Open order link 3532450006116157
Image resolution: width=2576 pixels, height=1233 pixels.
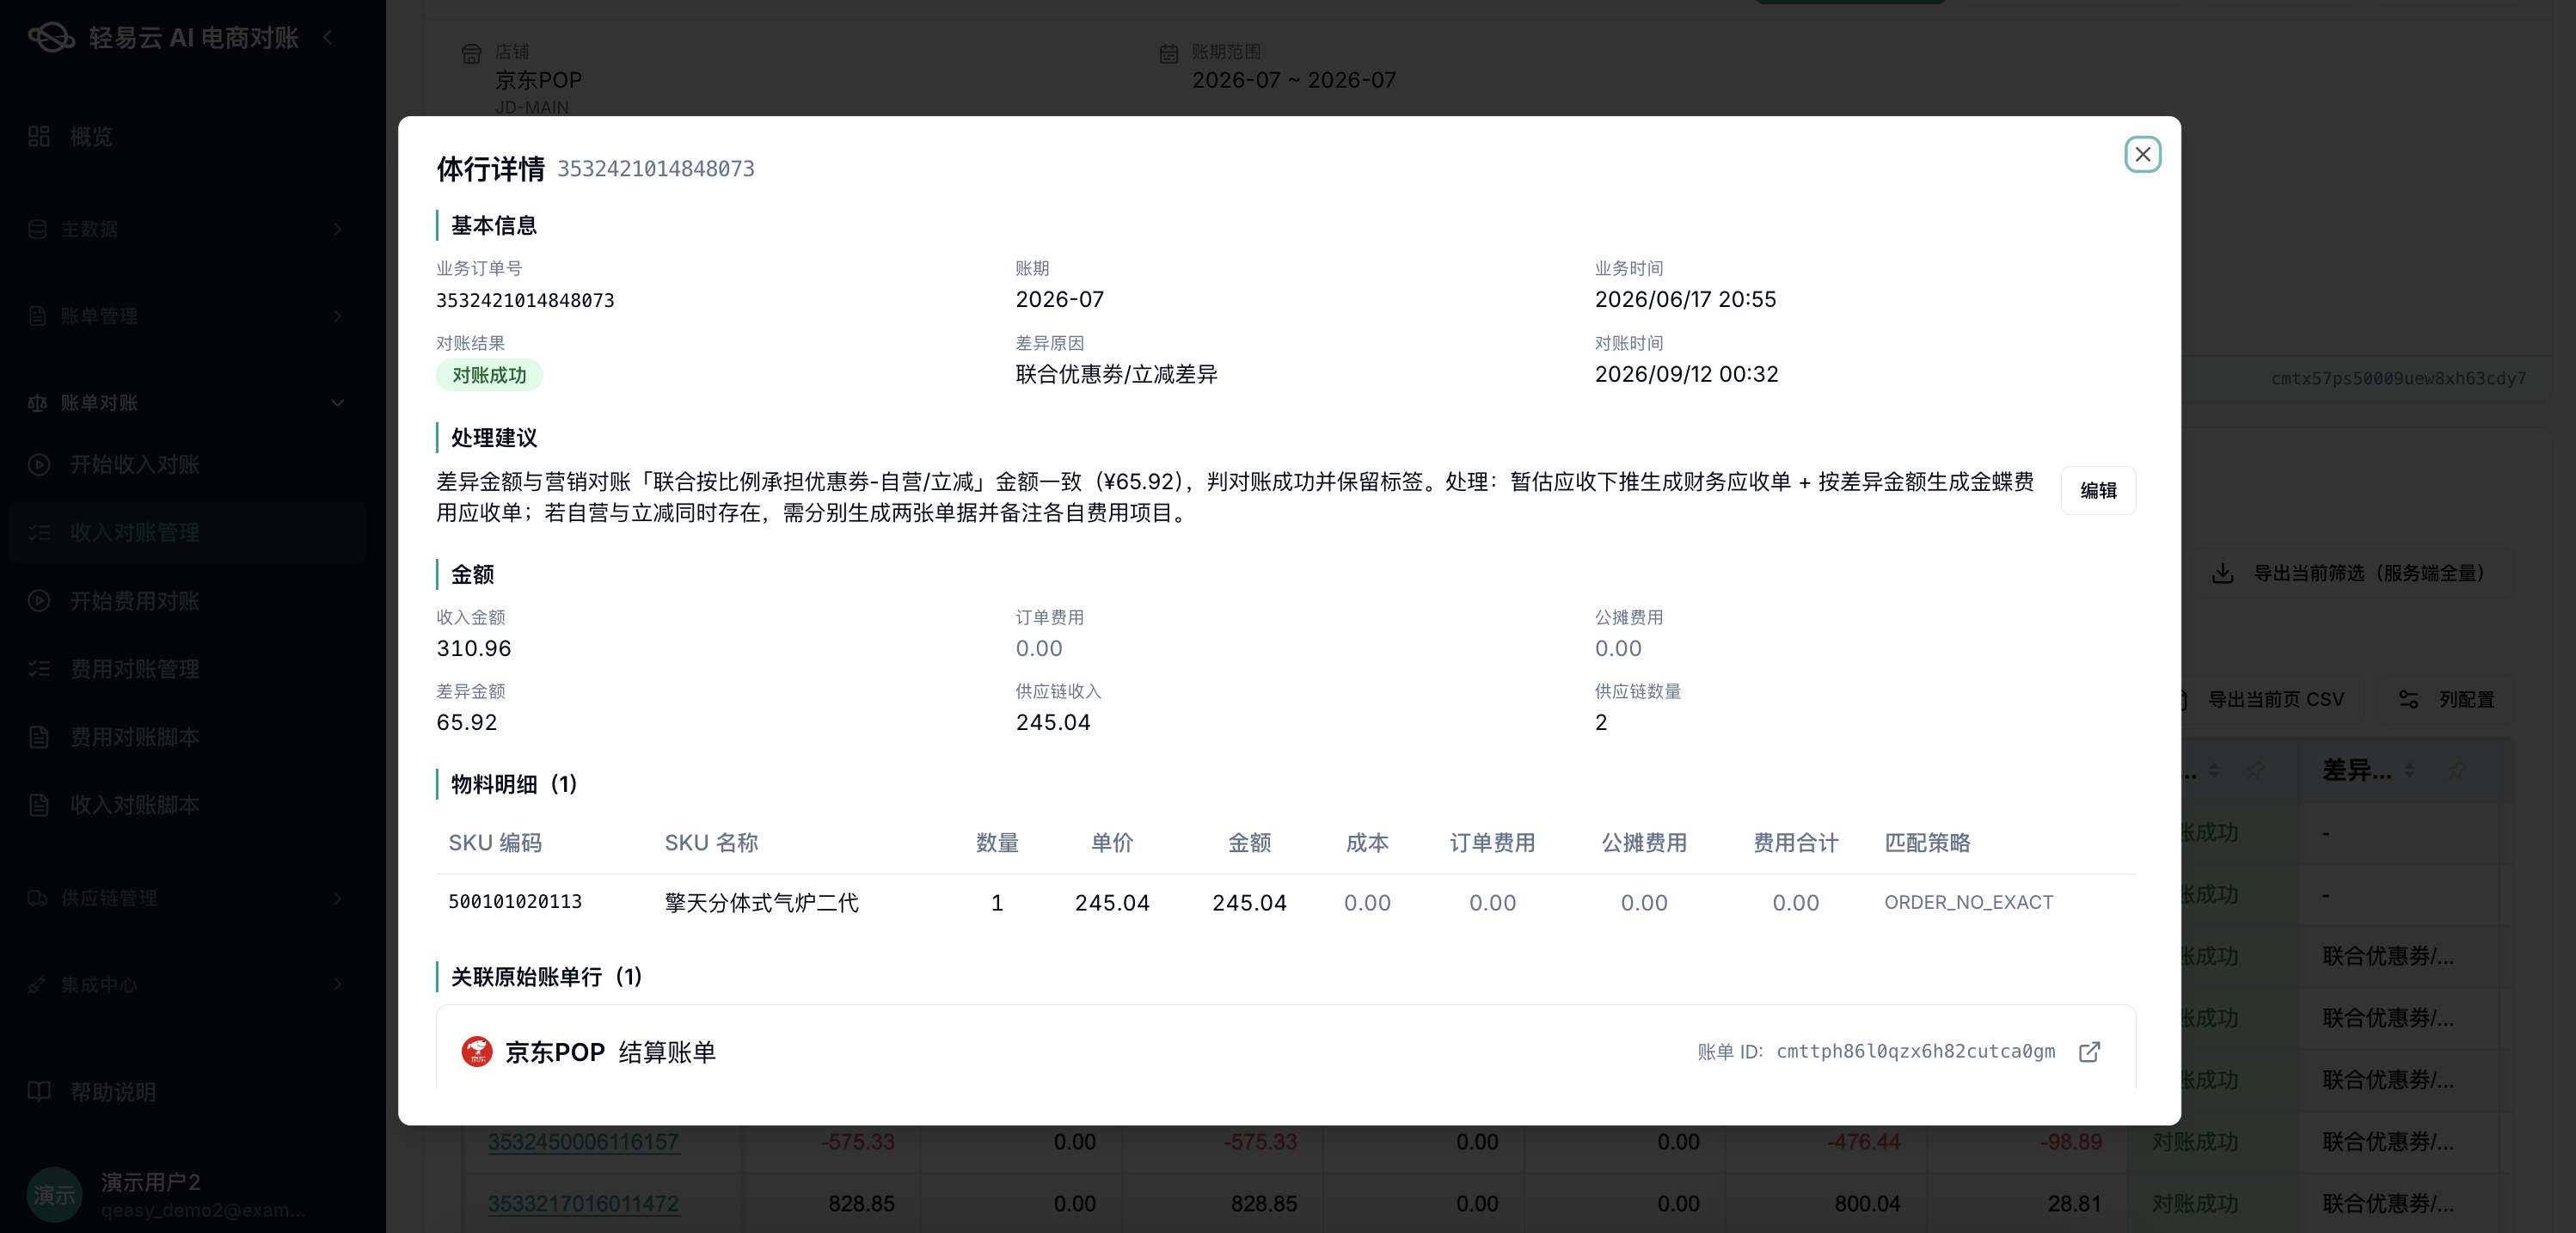pos(583,1142)
